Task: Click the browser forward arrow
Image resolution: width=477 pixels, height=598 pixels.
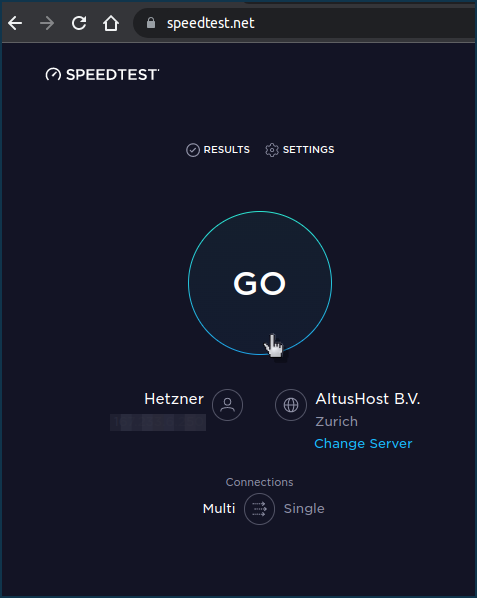Action: tap(47, 23)
